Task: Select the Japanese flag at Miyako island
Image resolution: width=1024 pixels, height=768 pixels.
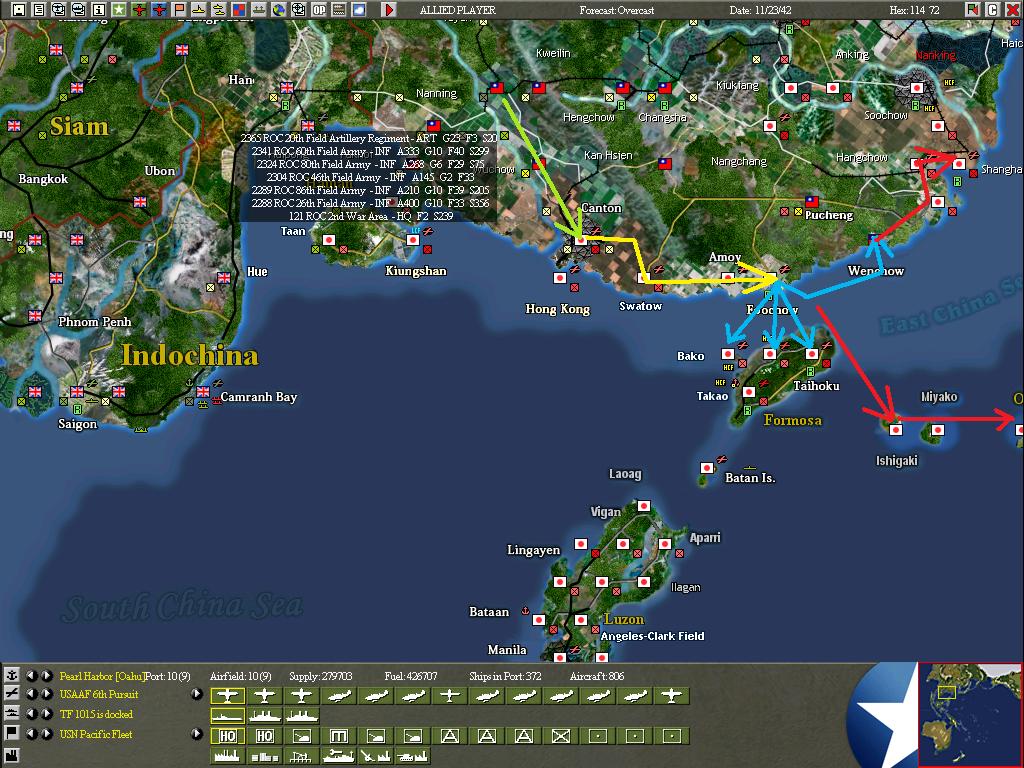Action: (x=938, y=430)
